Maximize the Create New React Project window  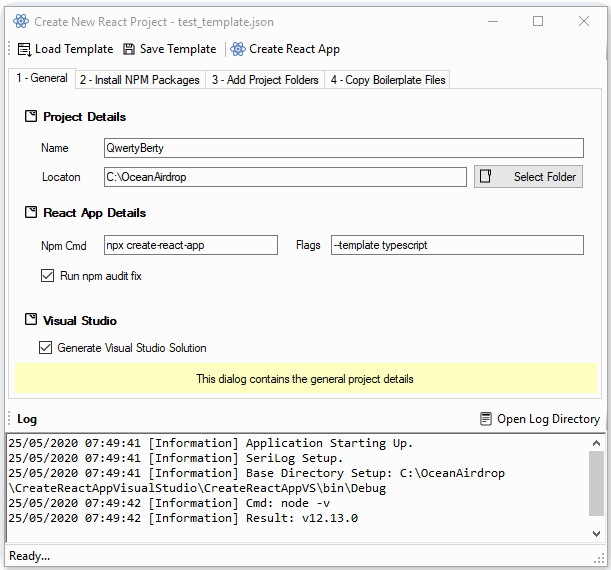(x=538, y=21)
